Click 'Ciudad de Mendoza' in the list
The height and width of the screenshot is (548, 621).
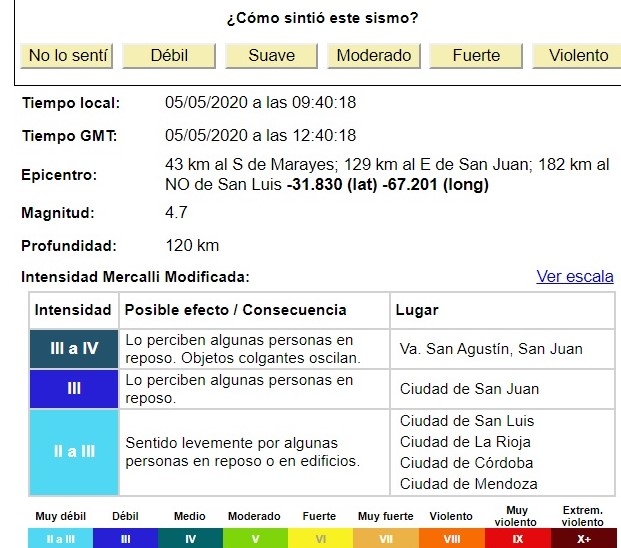[469, 484]
